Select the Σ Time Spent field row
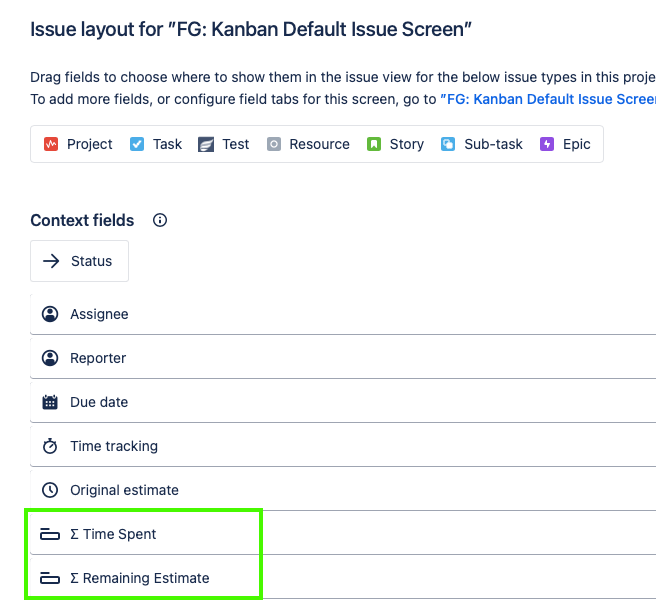The width and height of the screenshot is (656, 612). click(343, 534)
